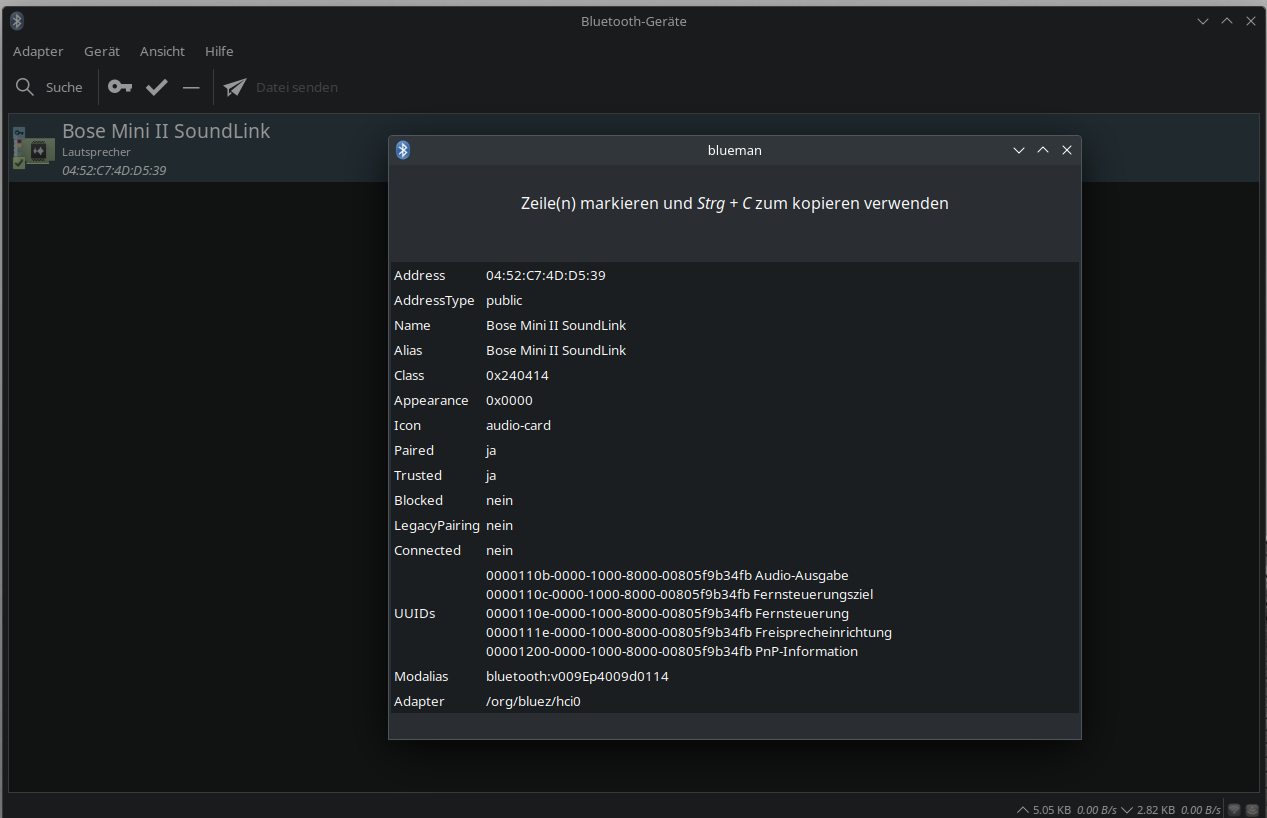Click the paper plane send file icon

tap(235, 87)
